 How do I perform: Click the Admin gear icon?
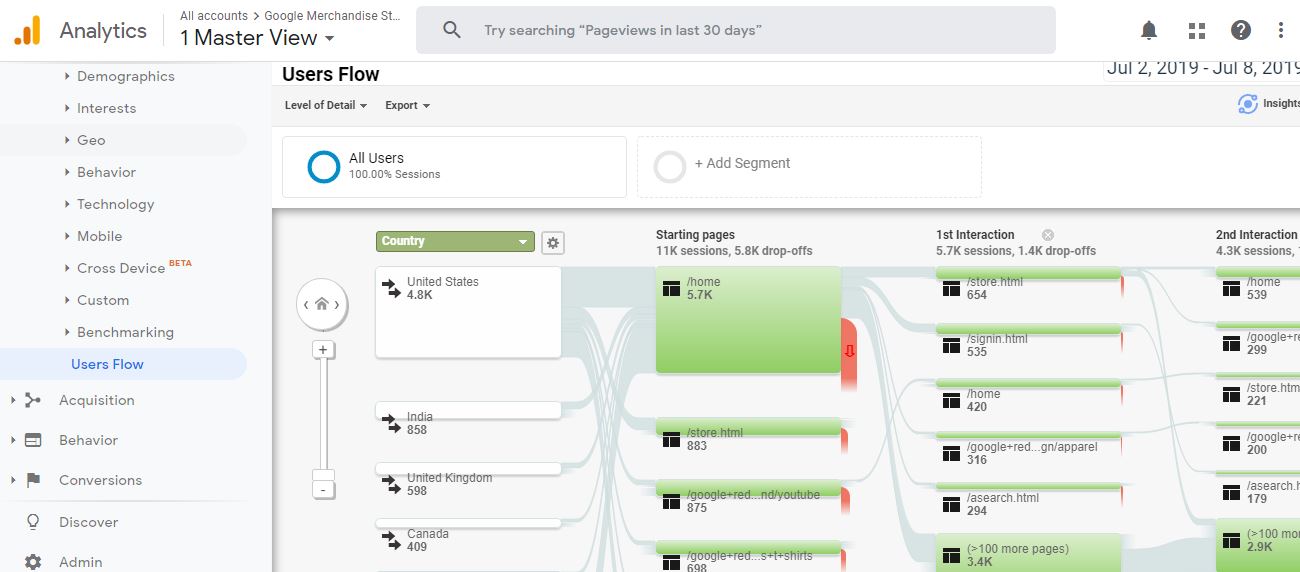tap(33, 562)
